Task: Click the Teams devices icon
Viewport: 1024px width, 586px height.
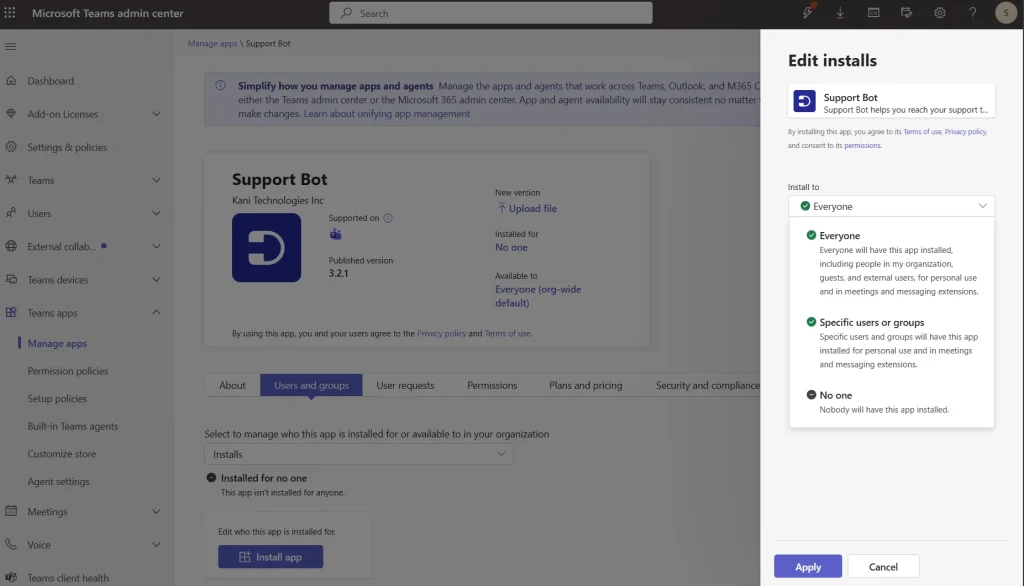Action: (x=11, y=279)
